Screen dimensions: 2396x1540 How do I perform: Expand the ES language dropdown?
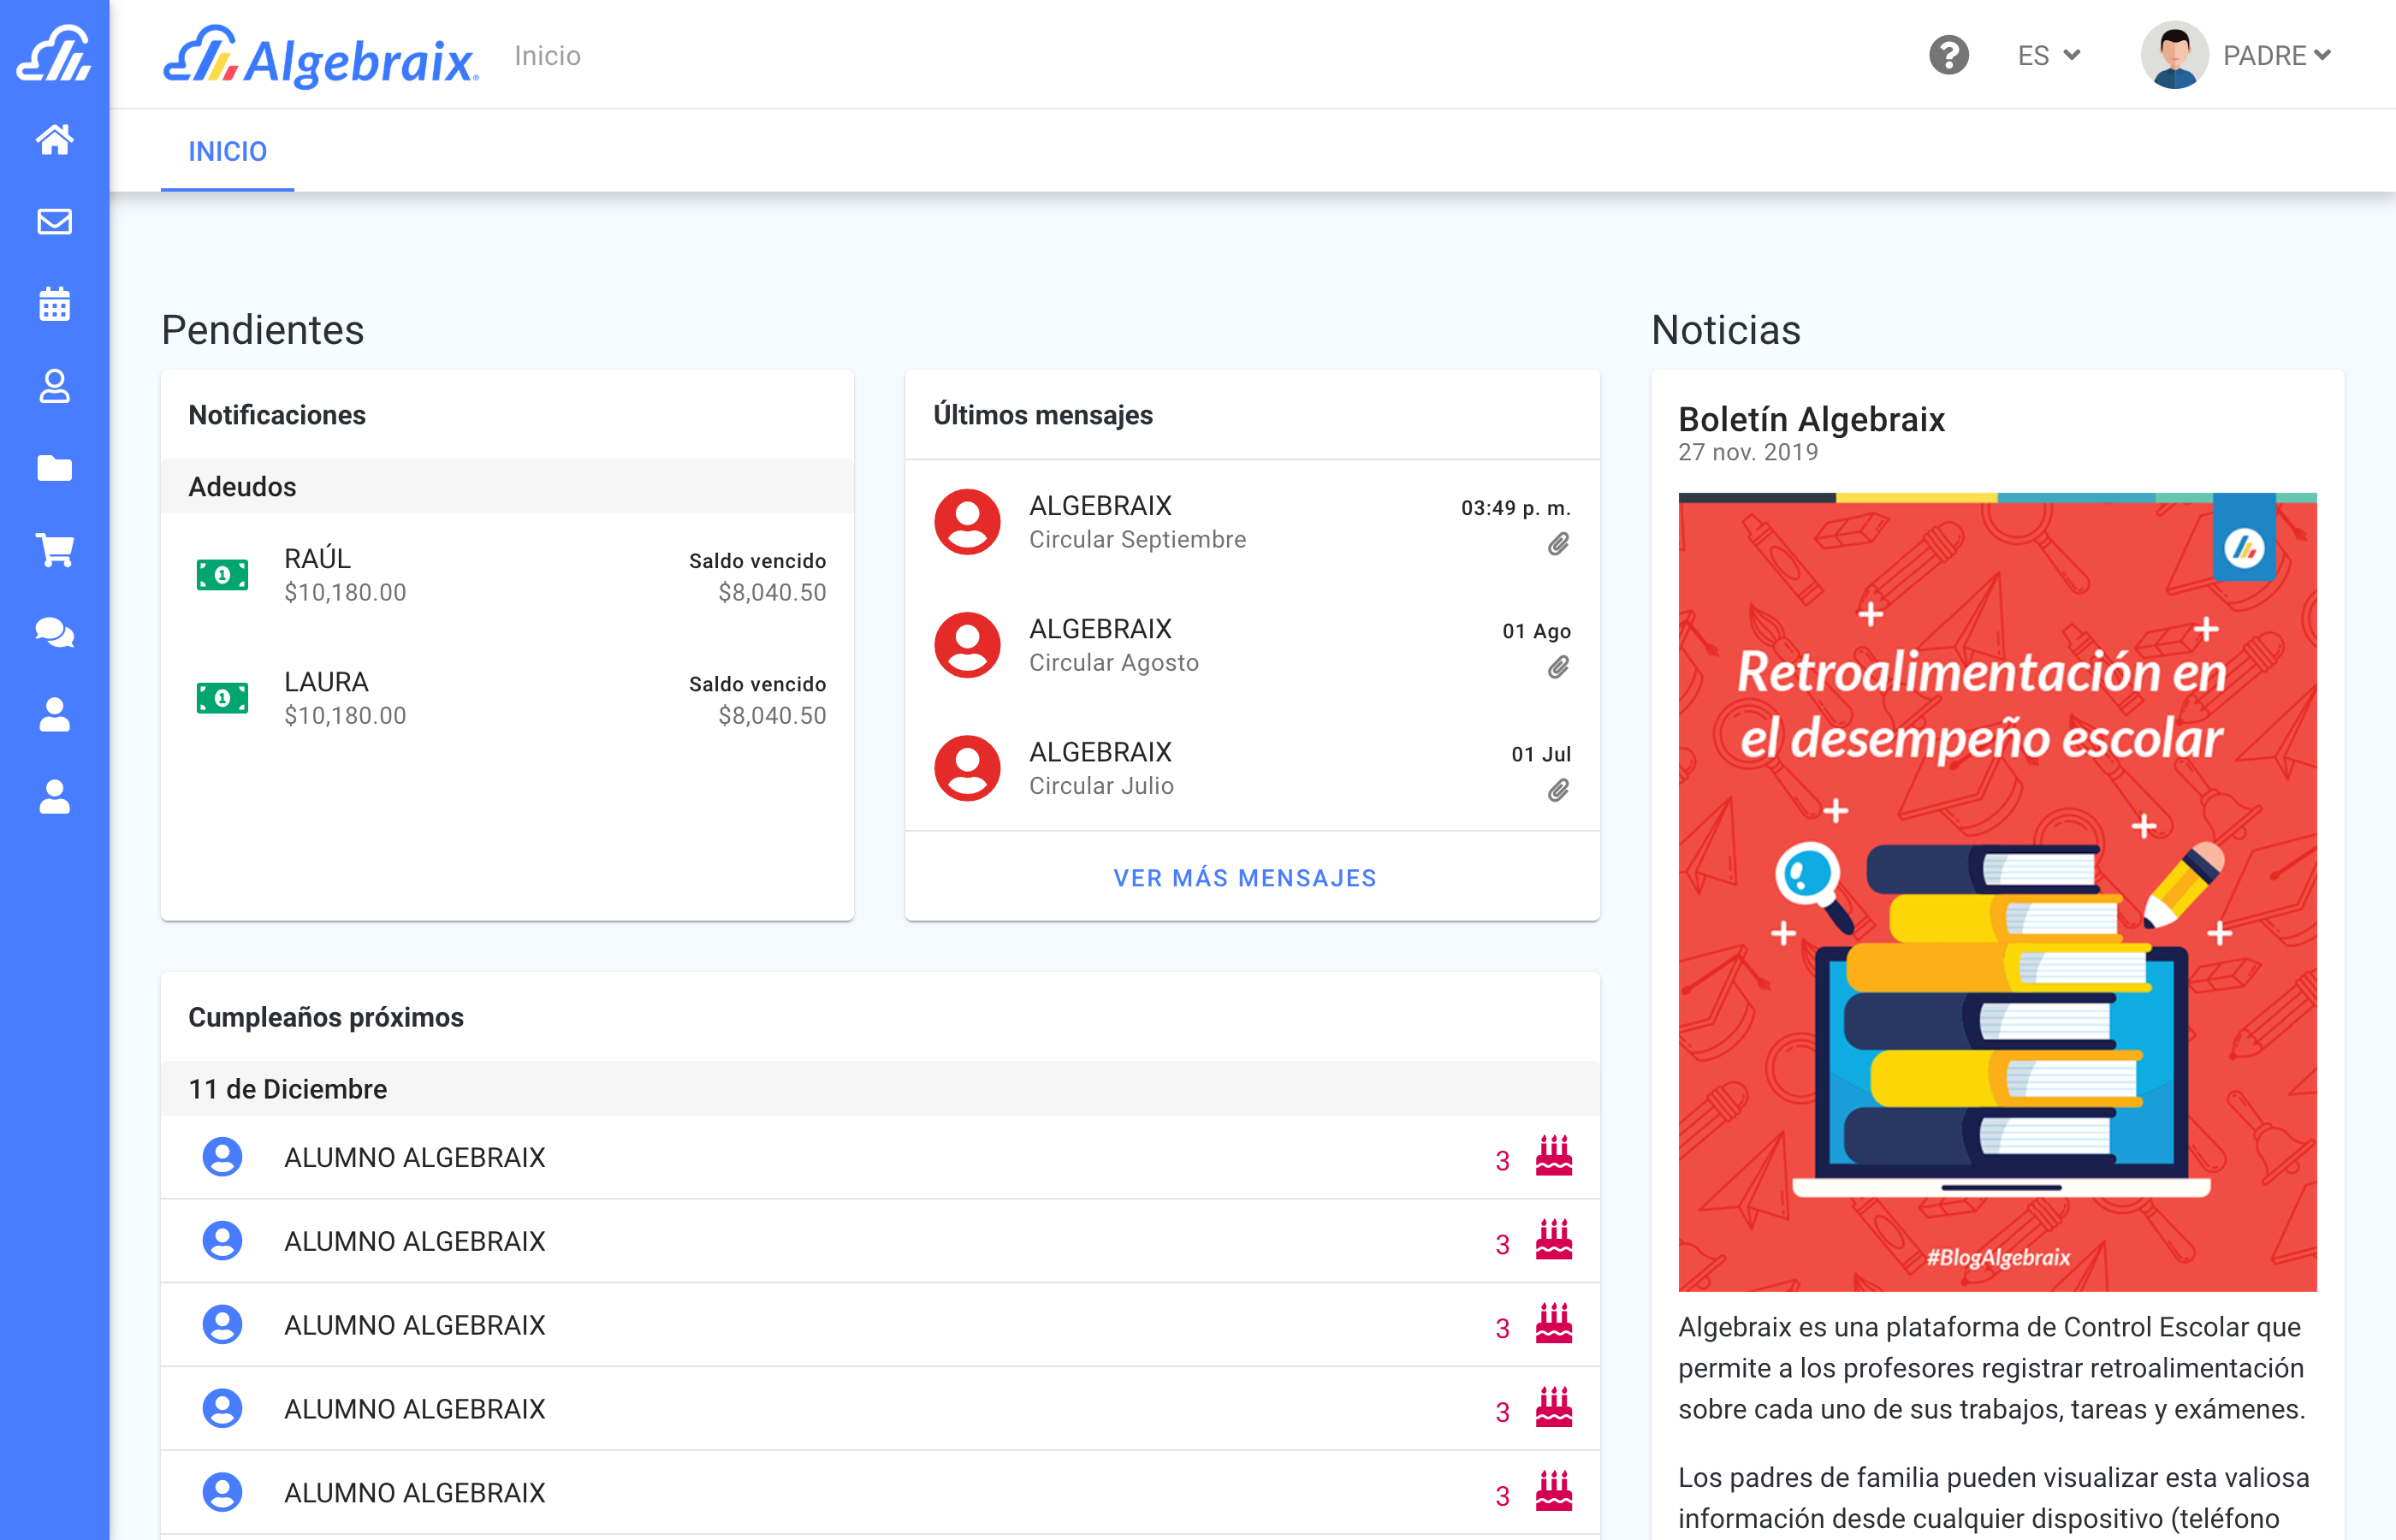(x=2048, y=56)
